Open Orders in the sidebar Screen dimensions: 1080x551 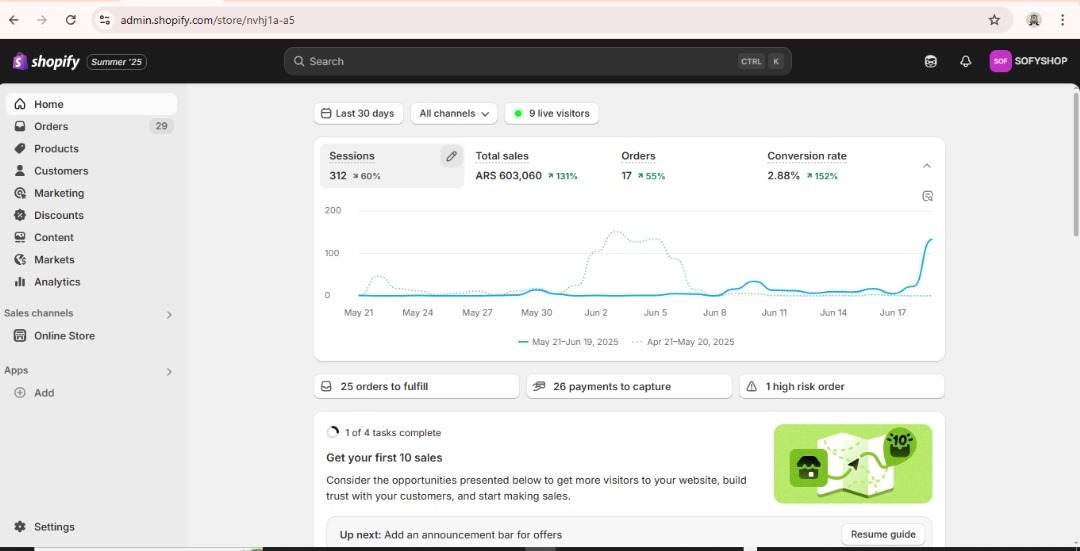51,126
